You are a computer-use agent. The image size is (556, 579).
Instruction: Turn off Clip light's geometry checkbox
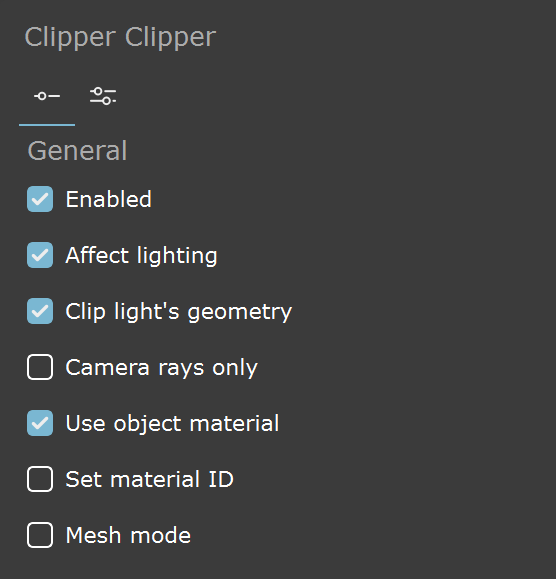point(40,311)
